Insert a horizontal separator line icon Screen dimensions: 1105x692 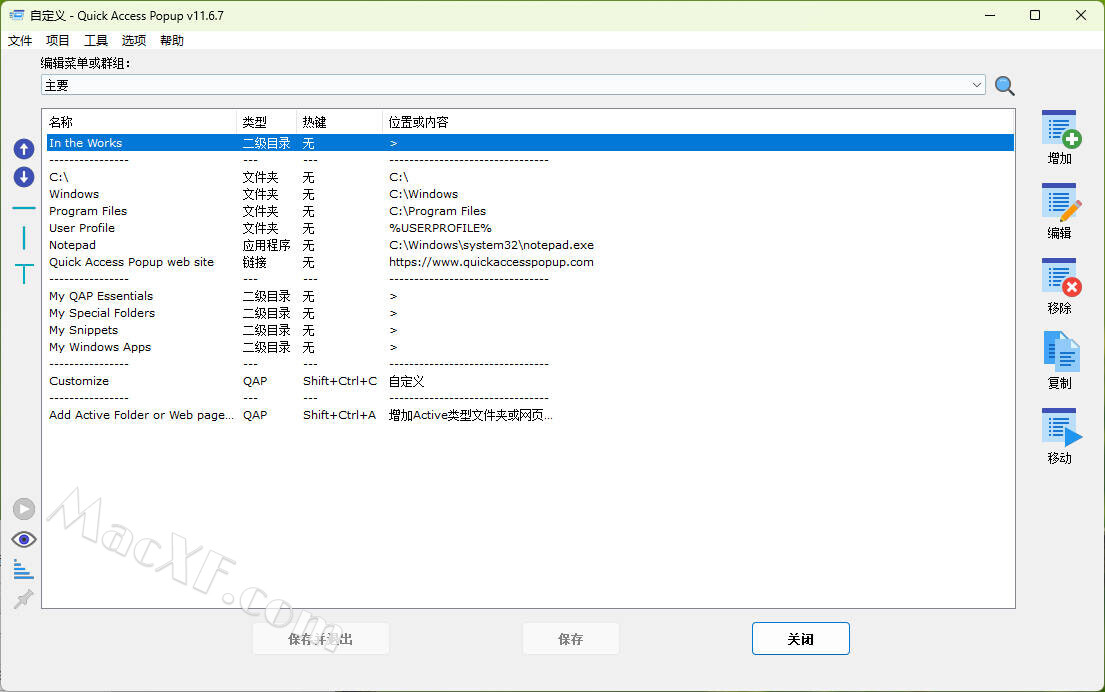coord(24,208)
